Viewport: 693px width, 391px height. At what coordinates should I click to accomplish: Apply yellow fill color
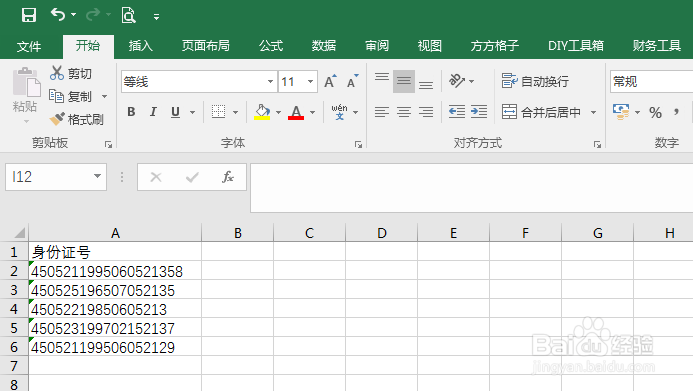(262, 112)
